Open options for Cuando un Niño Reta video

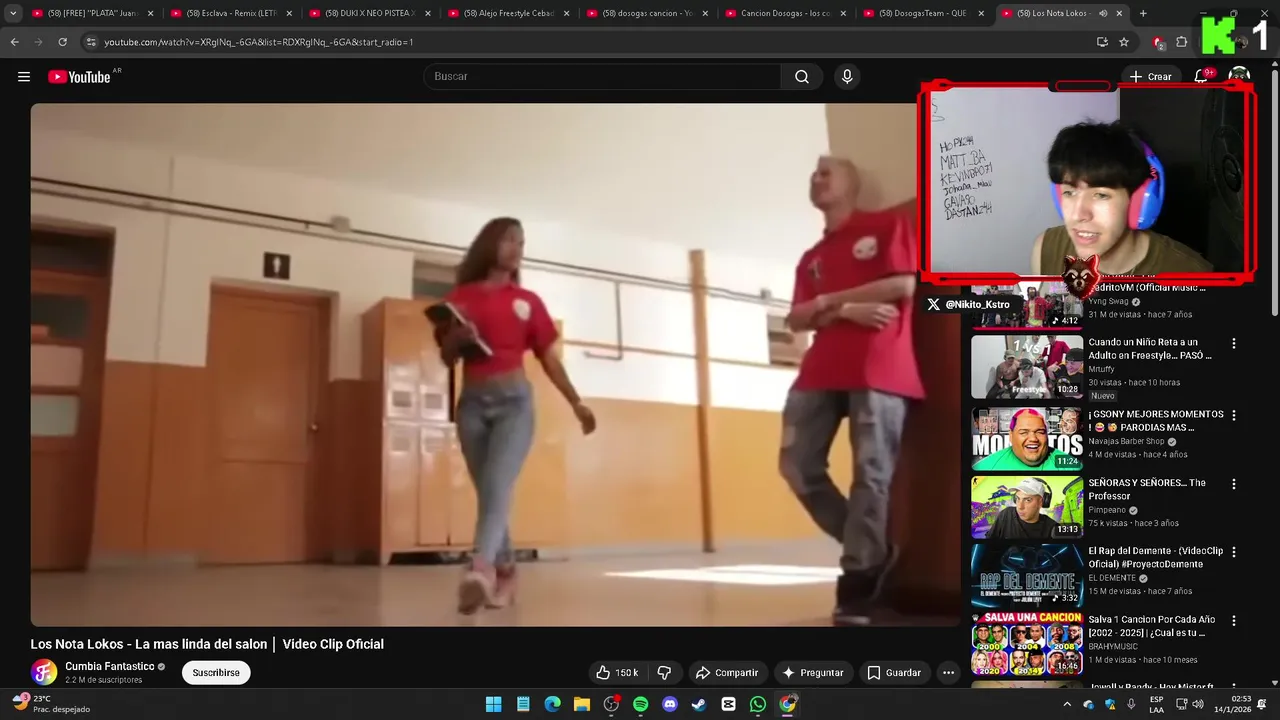pos(1233,343)
